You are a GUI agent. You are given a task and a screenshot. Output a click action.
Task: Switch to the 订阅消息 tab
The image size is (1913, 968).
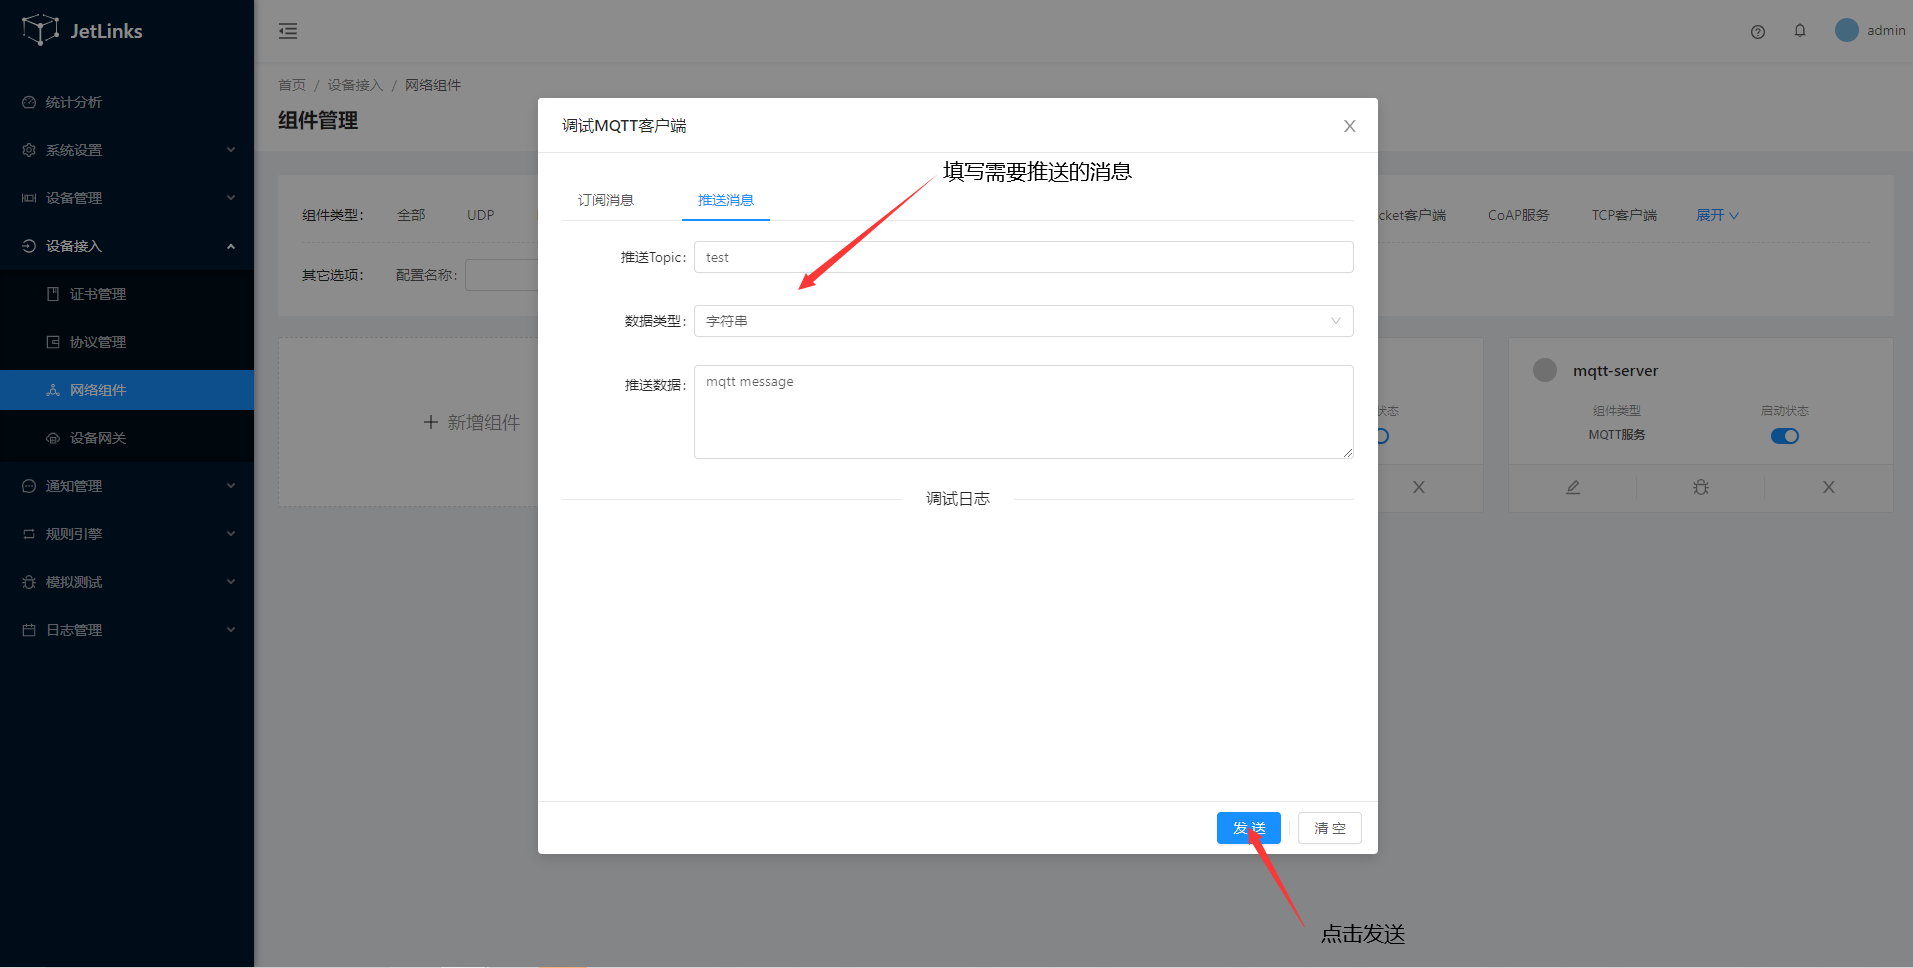pos(605,199)
